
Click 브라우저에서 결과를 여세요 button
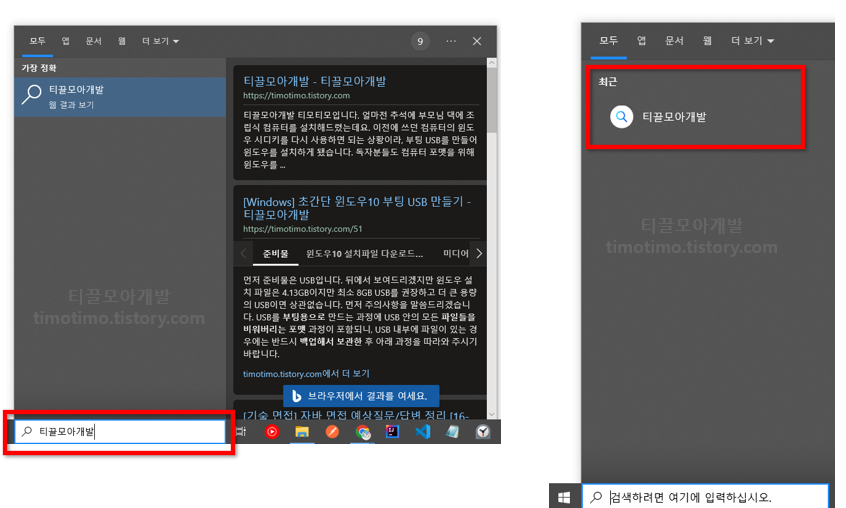361,396
